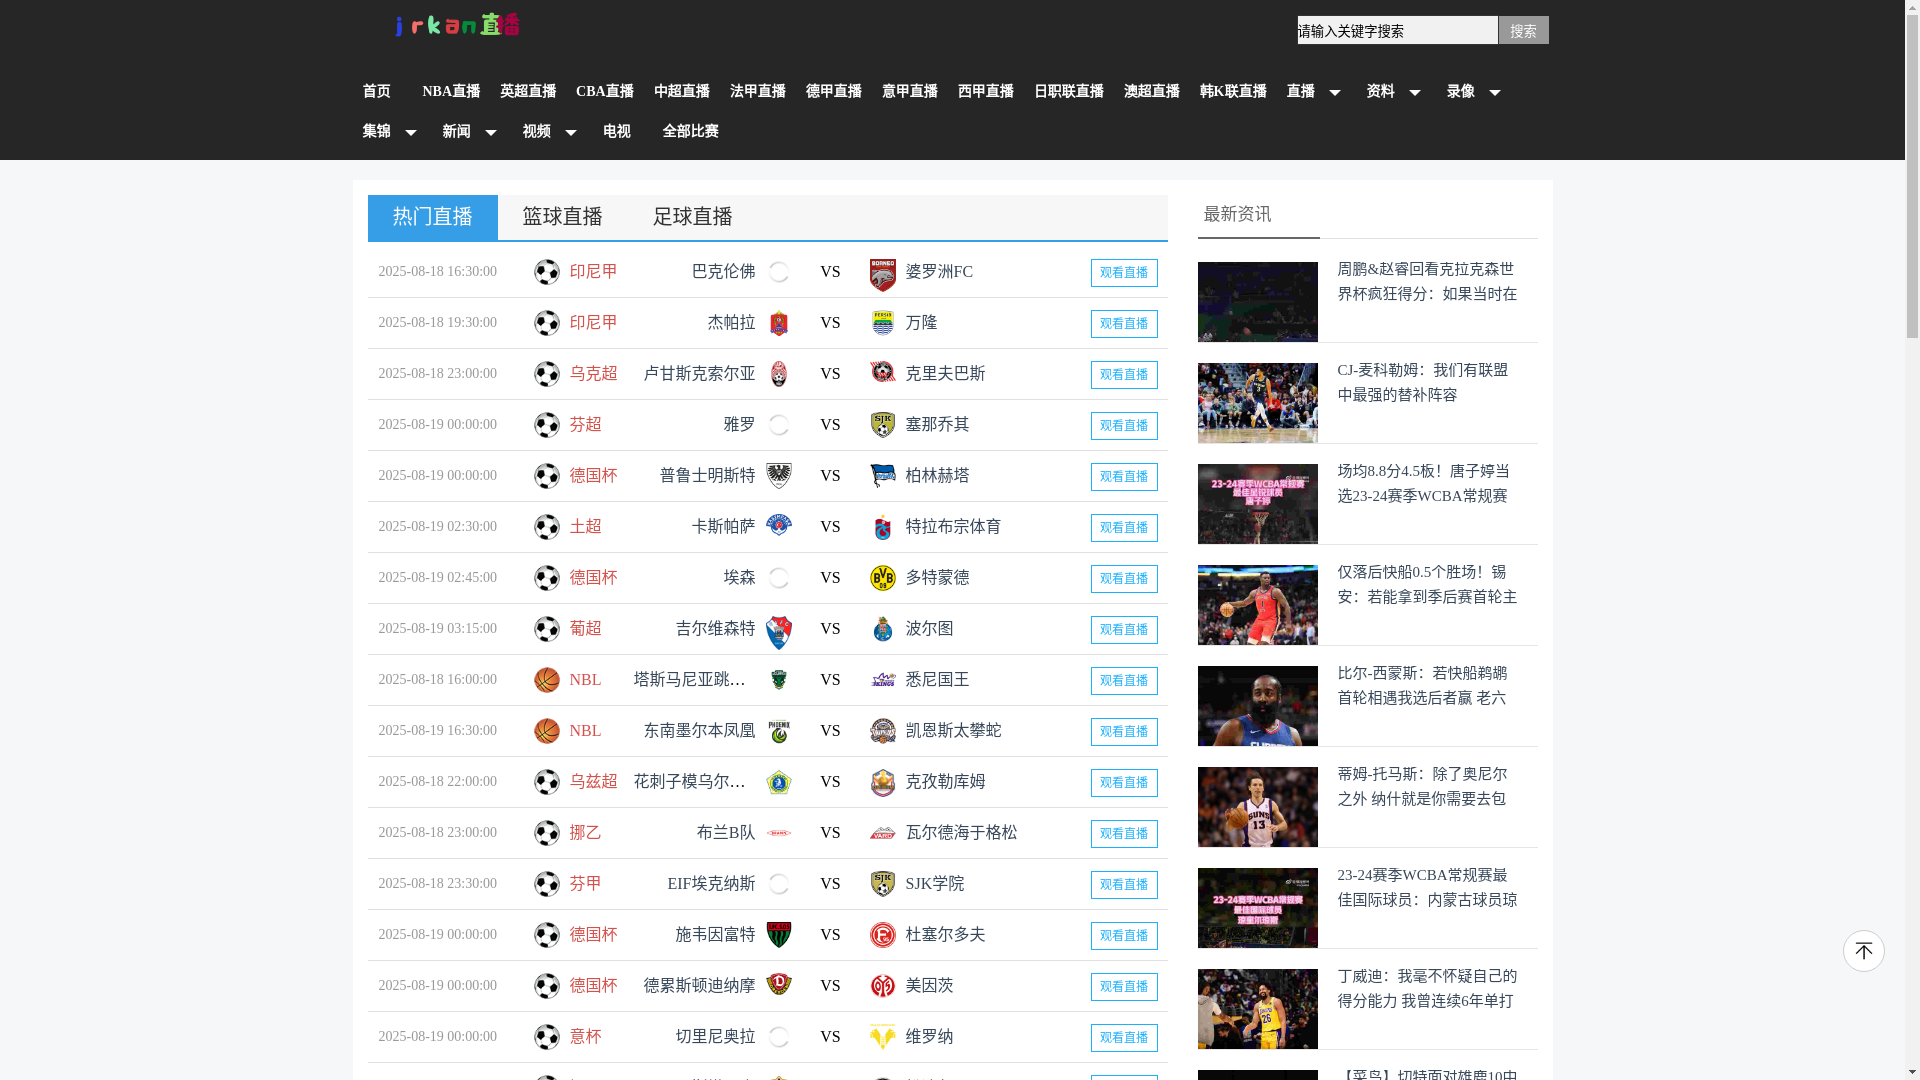Click SJK学院 team badge
Screen dimensions: 1920x1080
pyautogui.click(x=882, y=884)
